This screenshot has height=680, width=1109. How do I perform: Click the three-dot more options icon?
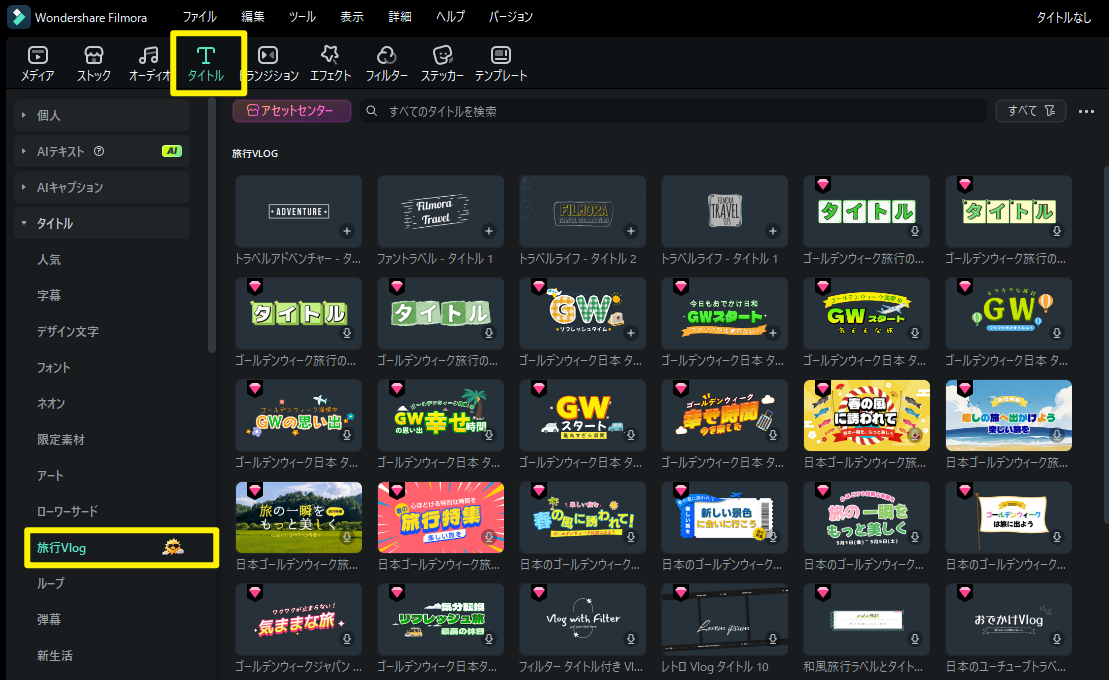[1087, 111]
